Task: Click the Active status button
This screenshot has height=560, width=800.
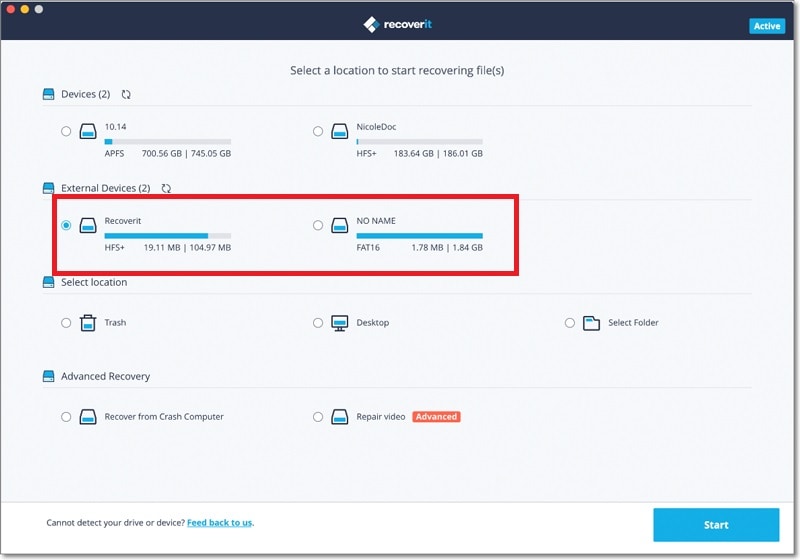Action: tap(767, 26)
